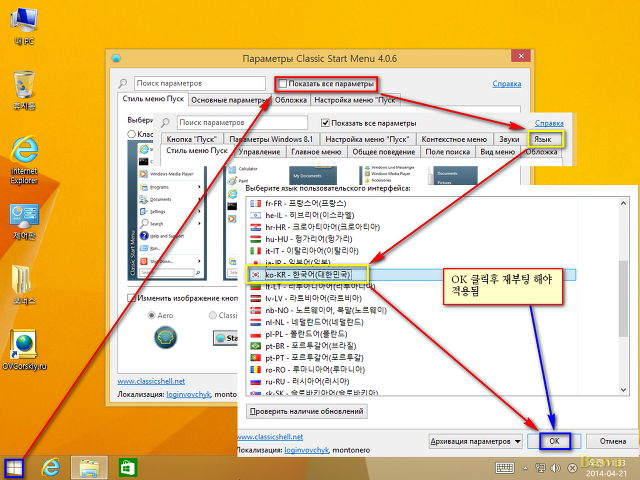Show hidden tray icons arrow

click(525, 468)
